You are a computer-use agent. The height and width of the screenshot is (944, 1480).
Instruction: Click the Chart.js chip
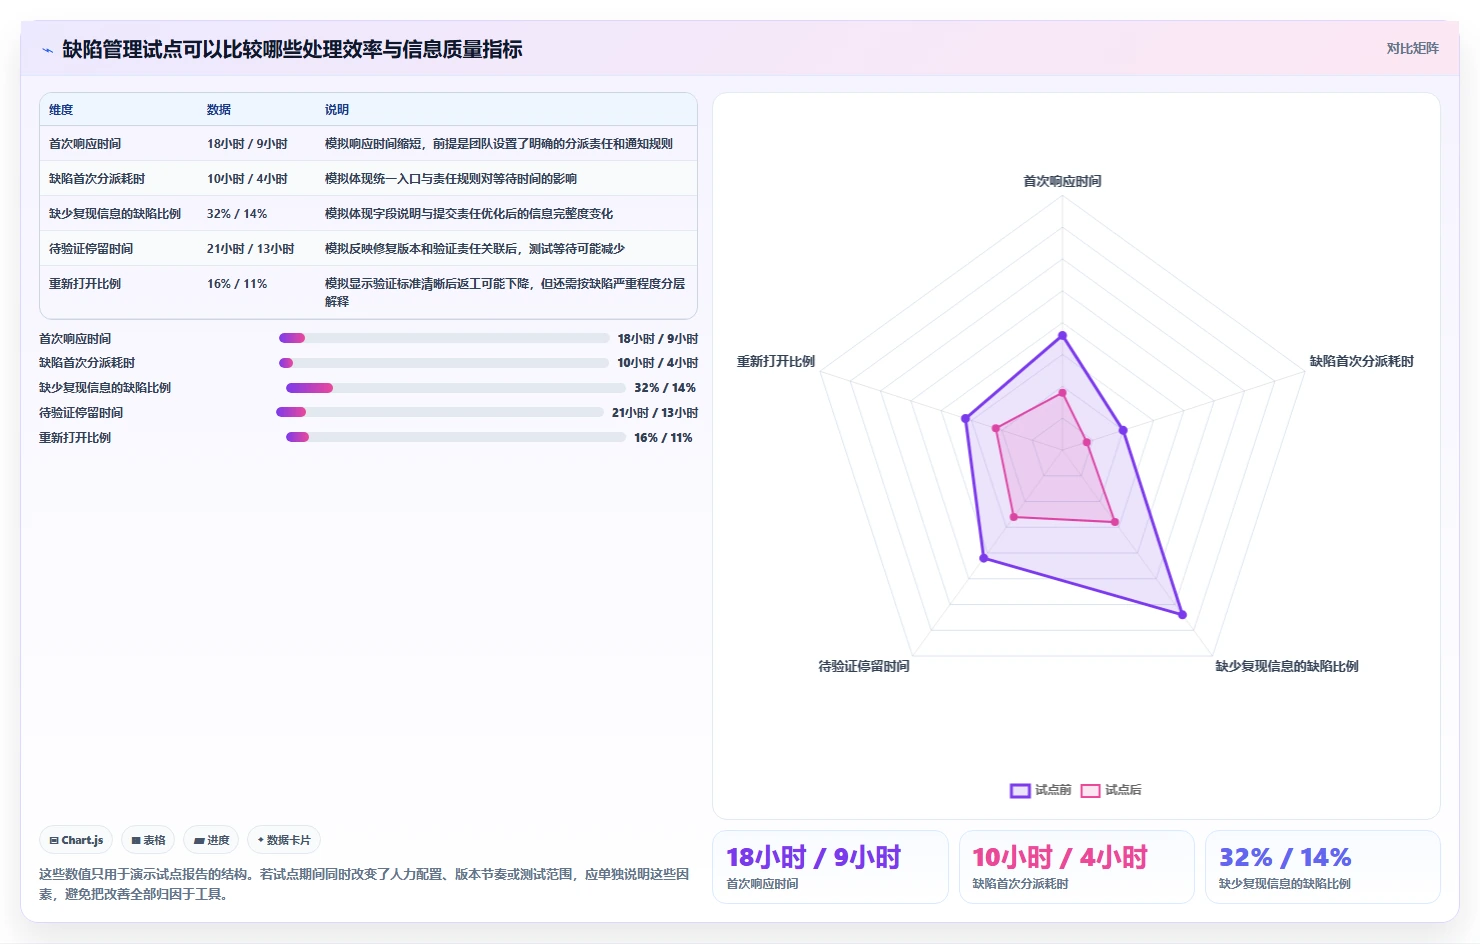76,840
